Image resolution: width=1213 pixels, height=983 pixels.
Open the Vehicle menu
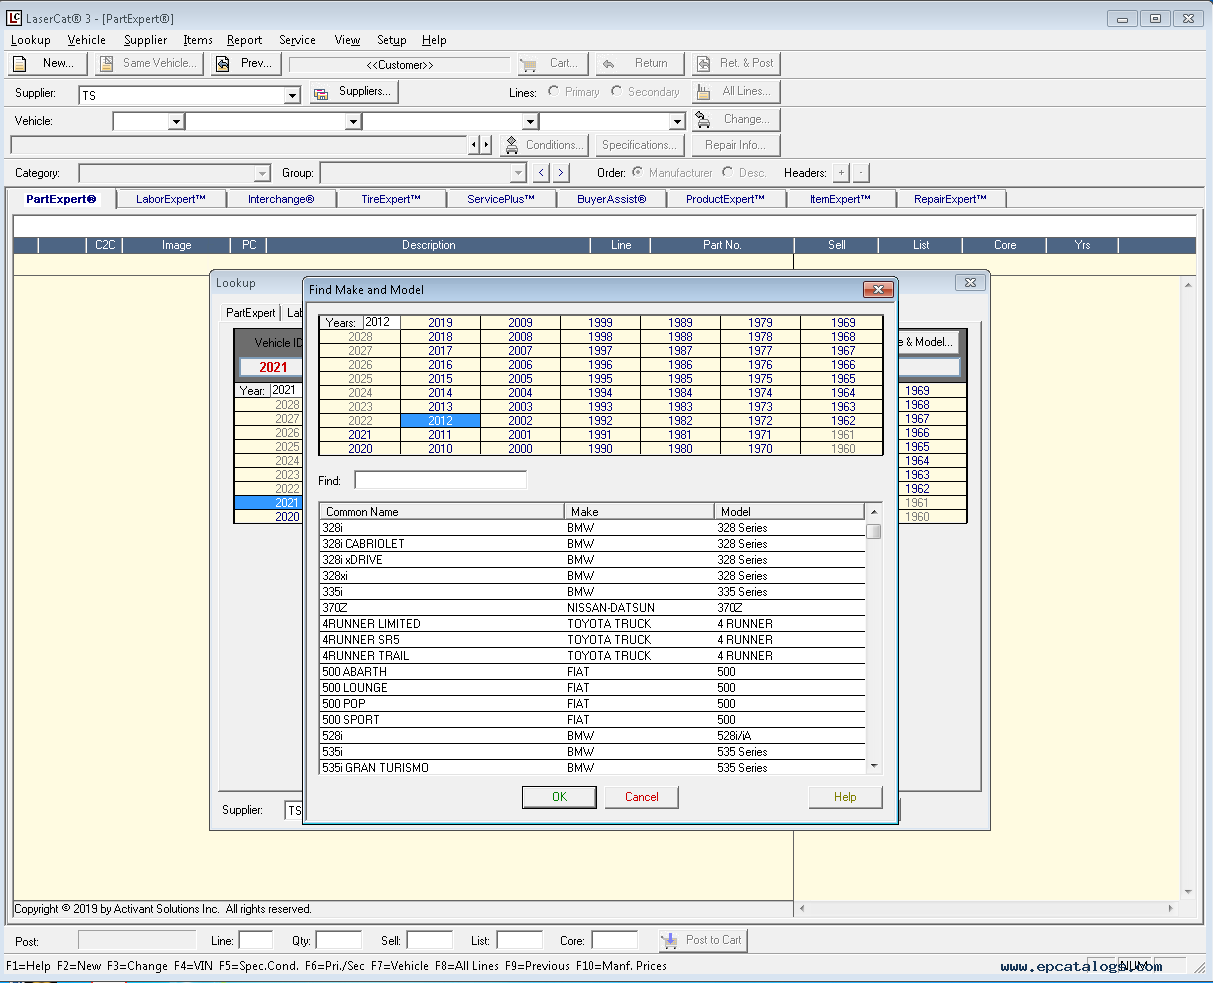[87, 40]
